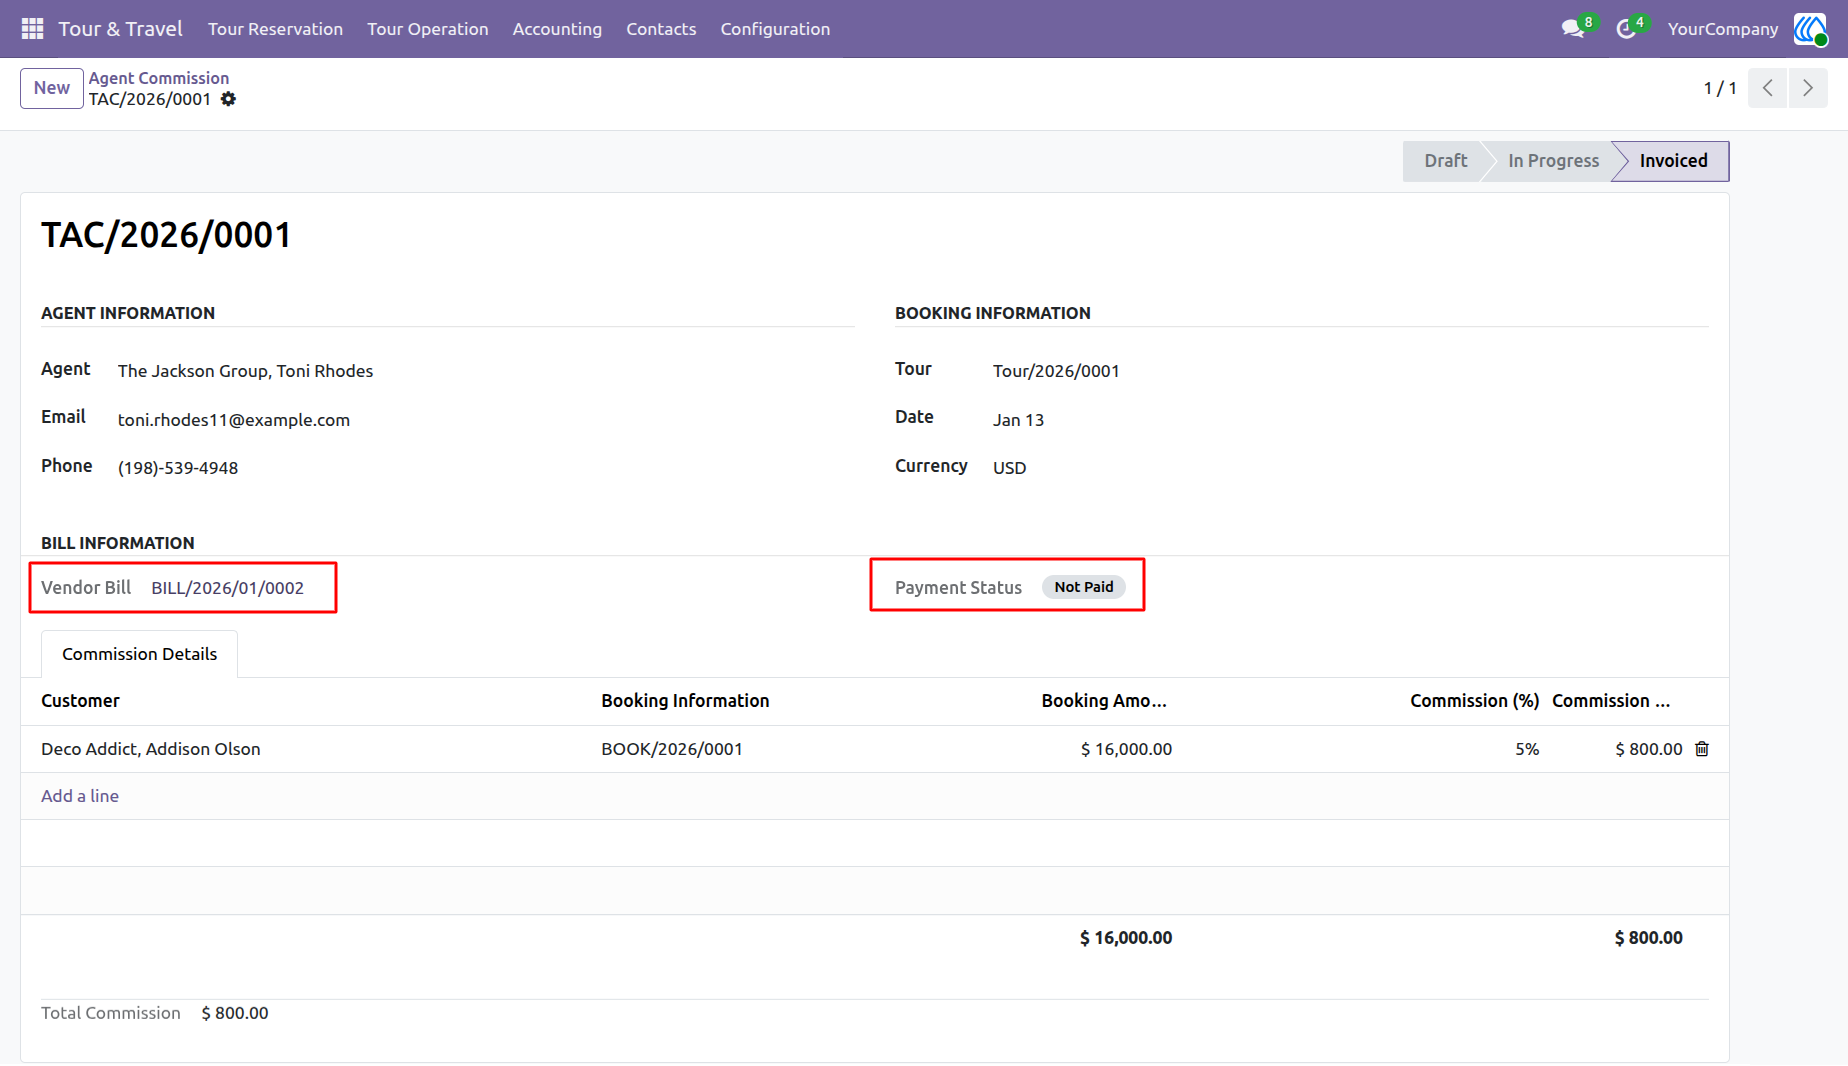Click the user avatar icon
This screenshot has width=1848, height=1066.
coord(1810,29)
